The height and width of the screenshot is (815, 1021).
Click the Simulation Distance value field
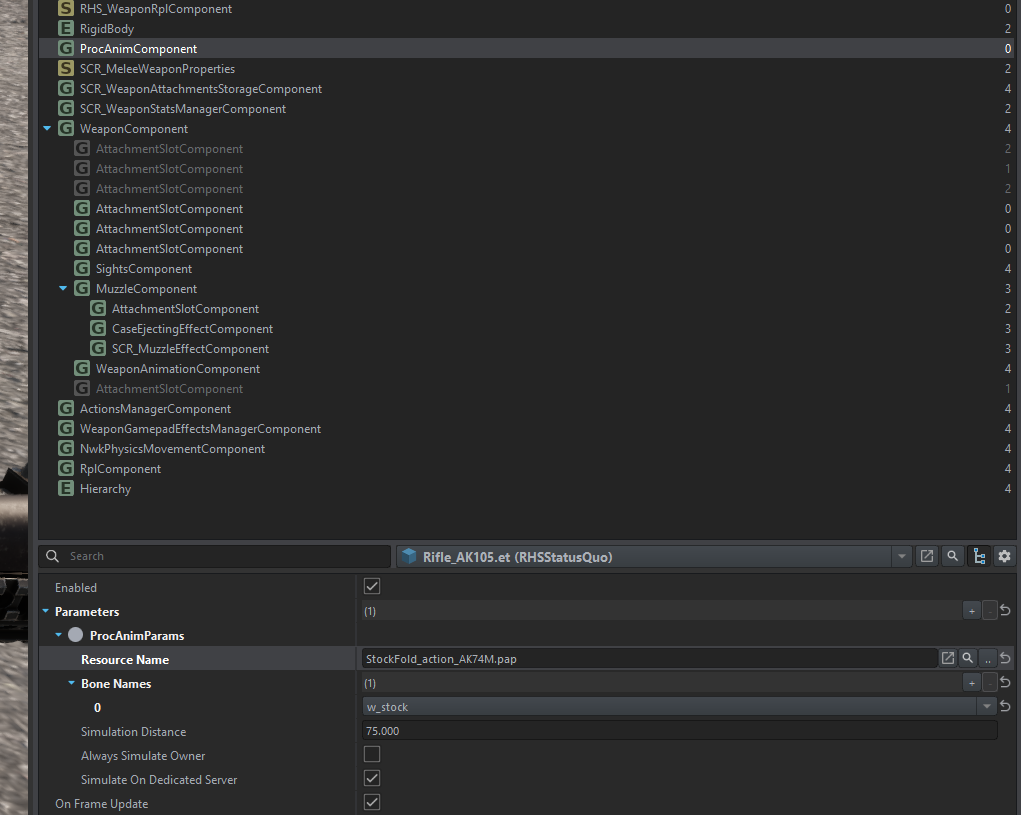[x=680, y=731]
